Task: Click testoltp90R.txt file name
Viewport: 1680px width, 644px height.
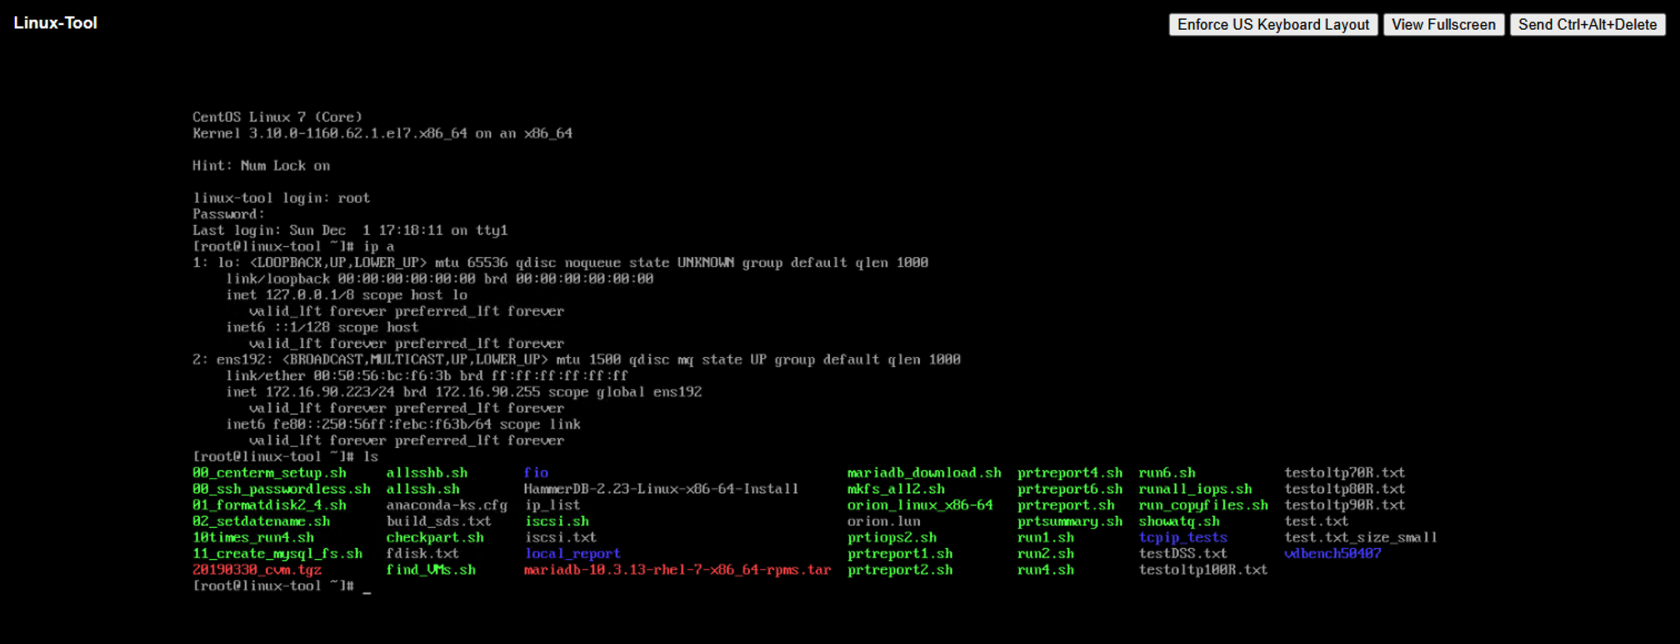Action: pyautogui.click(x=1345, y=505)
